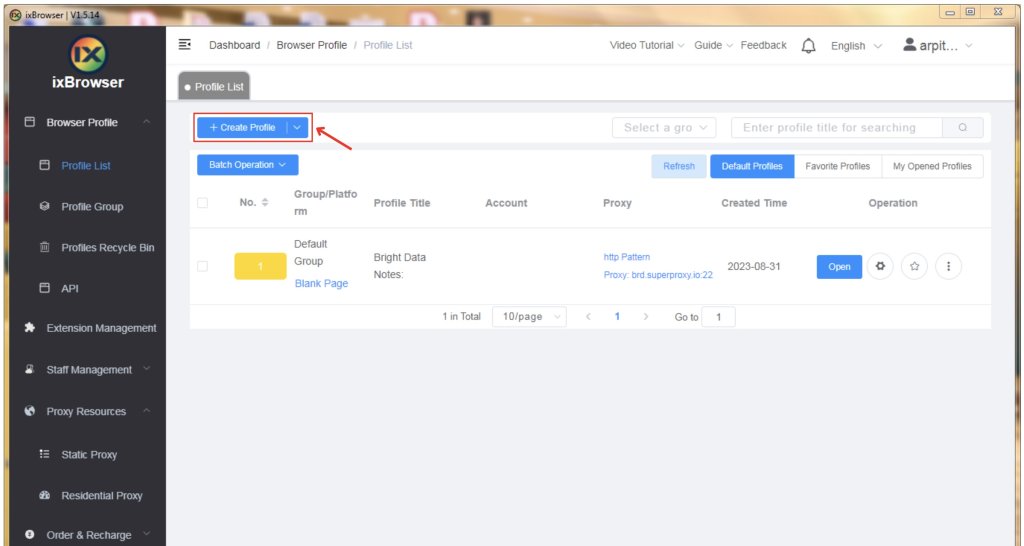The width and height of the screenshot is (1024, 546).
Task: Sort profiles by the No. column arrows
Action: tap(265, 203)
